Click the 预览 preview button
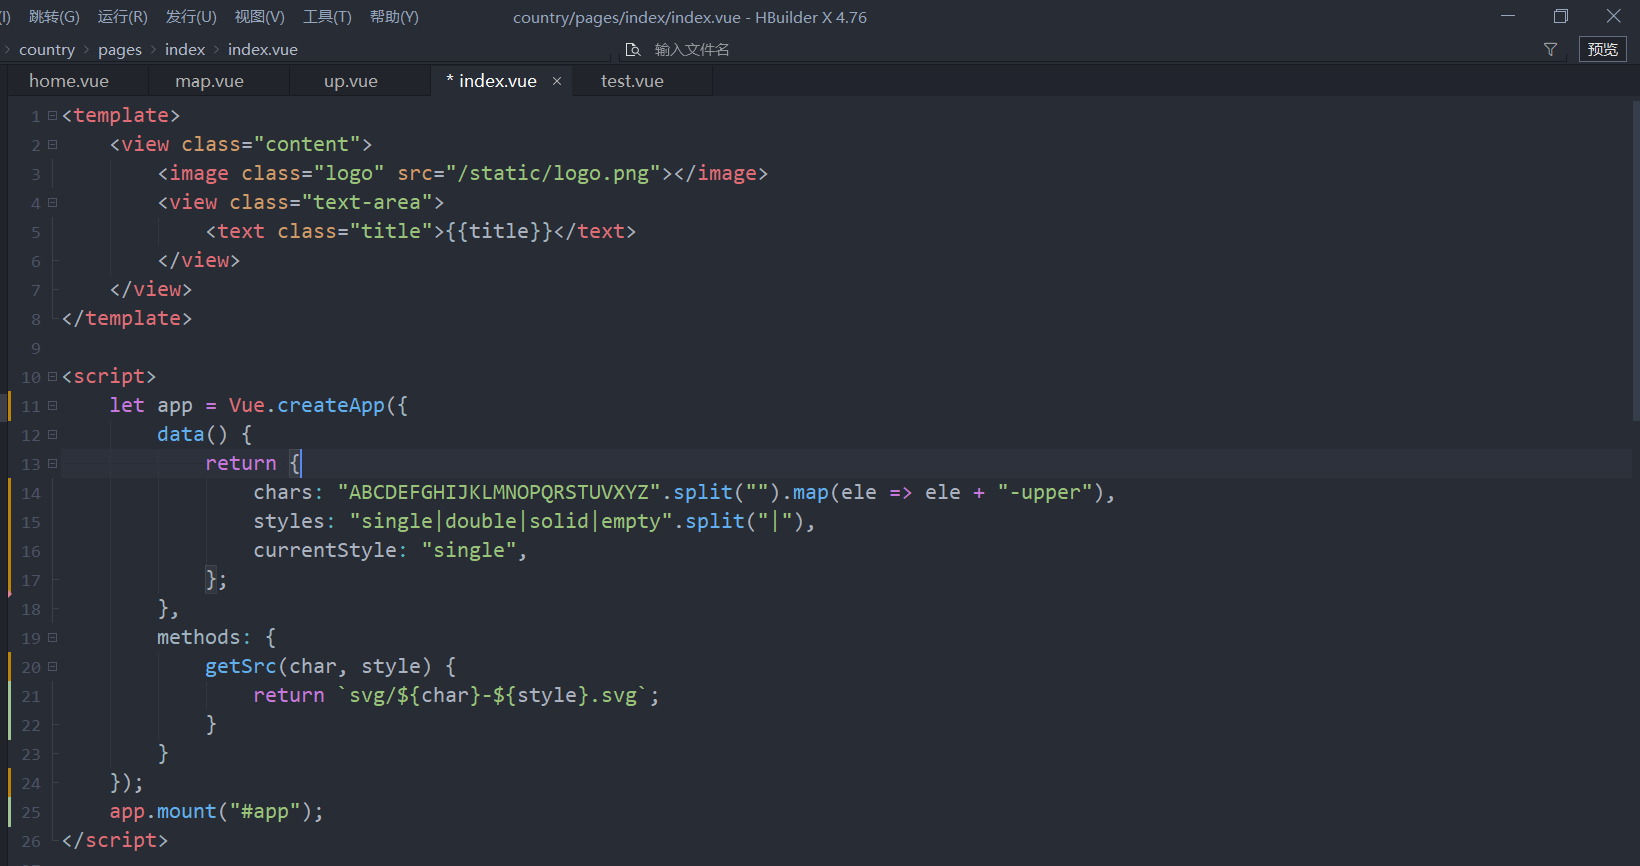The height and width of the screenshot is (866, 1640). coord(1602,49)
